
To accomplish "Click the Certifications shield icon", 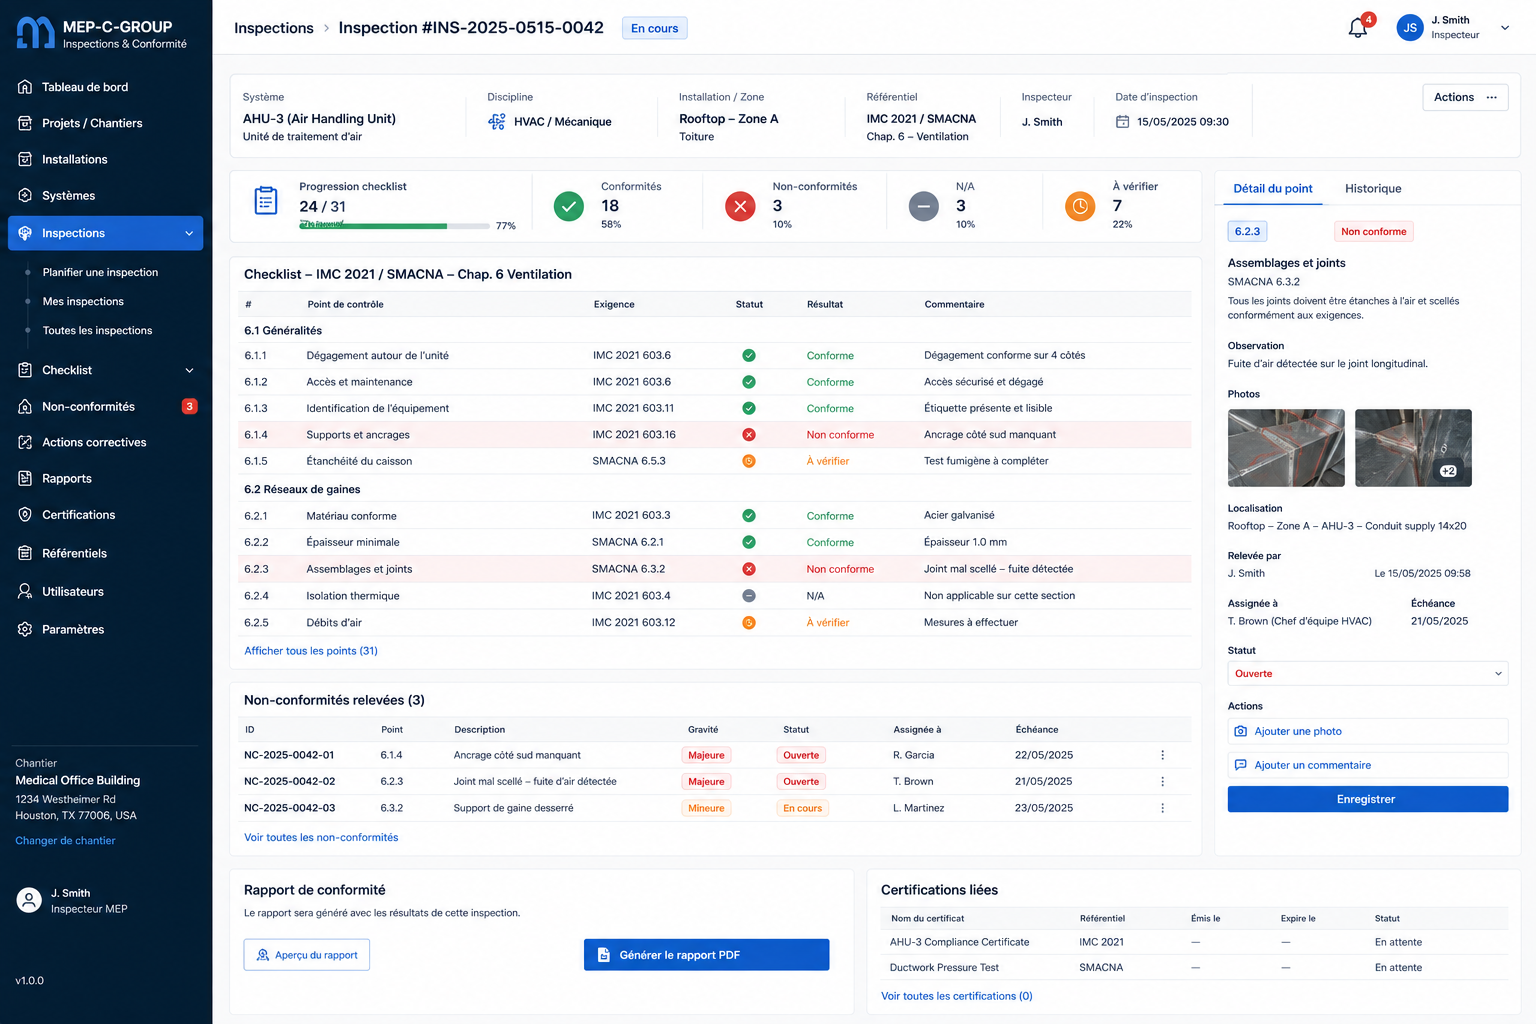I will click(25, 514).
